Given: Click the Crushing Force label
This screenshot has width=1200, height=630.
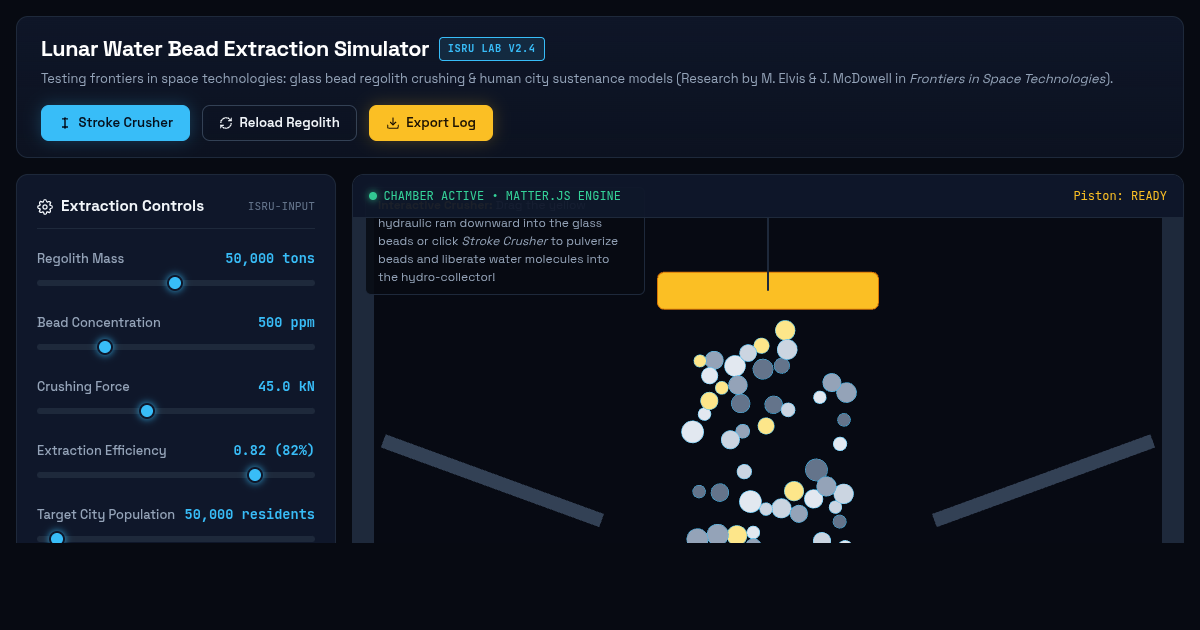Looking at the screenshot, I should point(83,386).
